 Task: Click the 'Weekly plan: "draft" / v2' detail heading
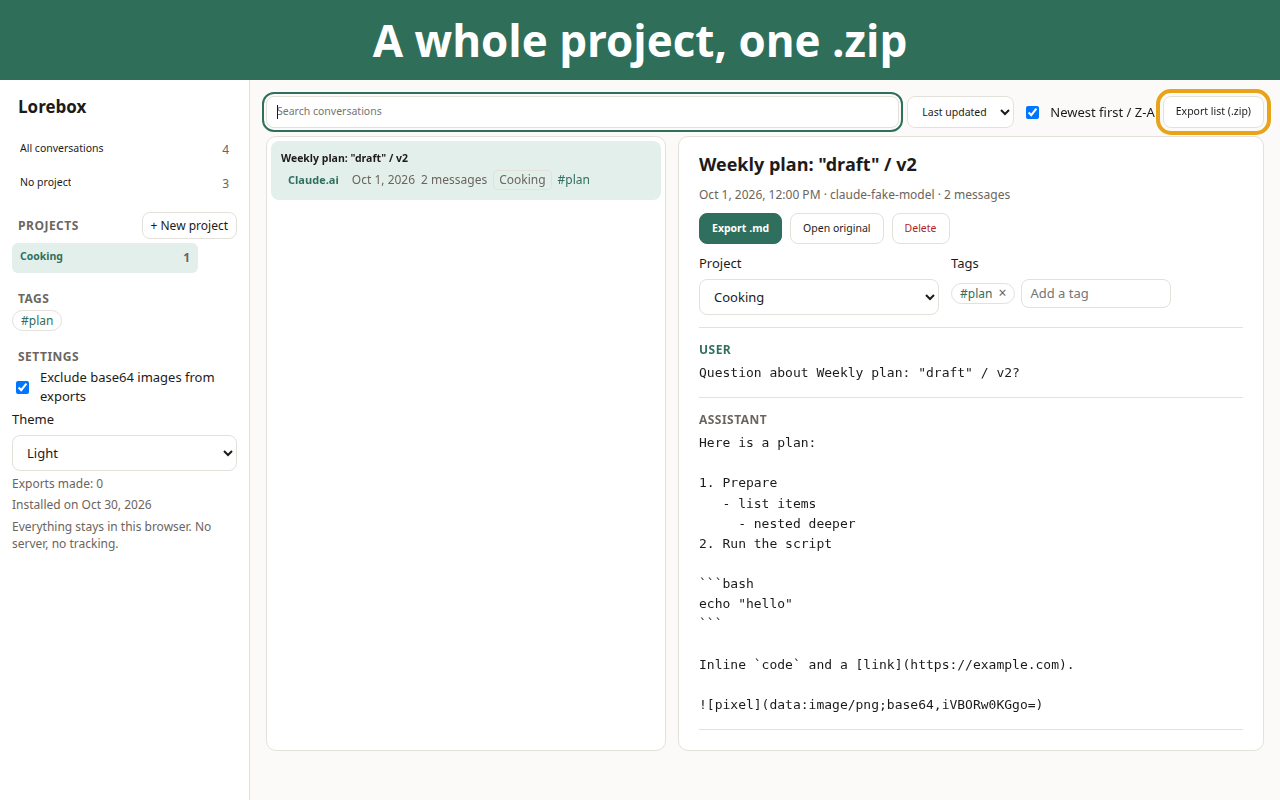point(808,165)
